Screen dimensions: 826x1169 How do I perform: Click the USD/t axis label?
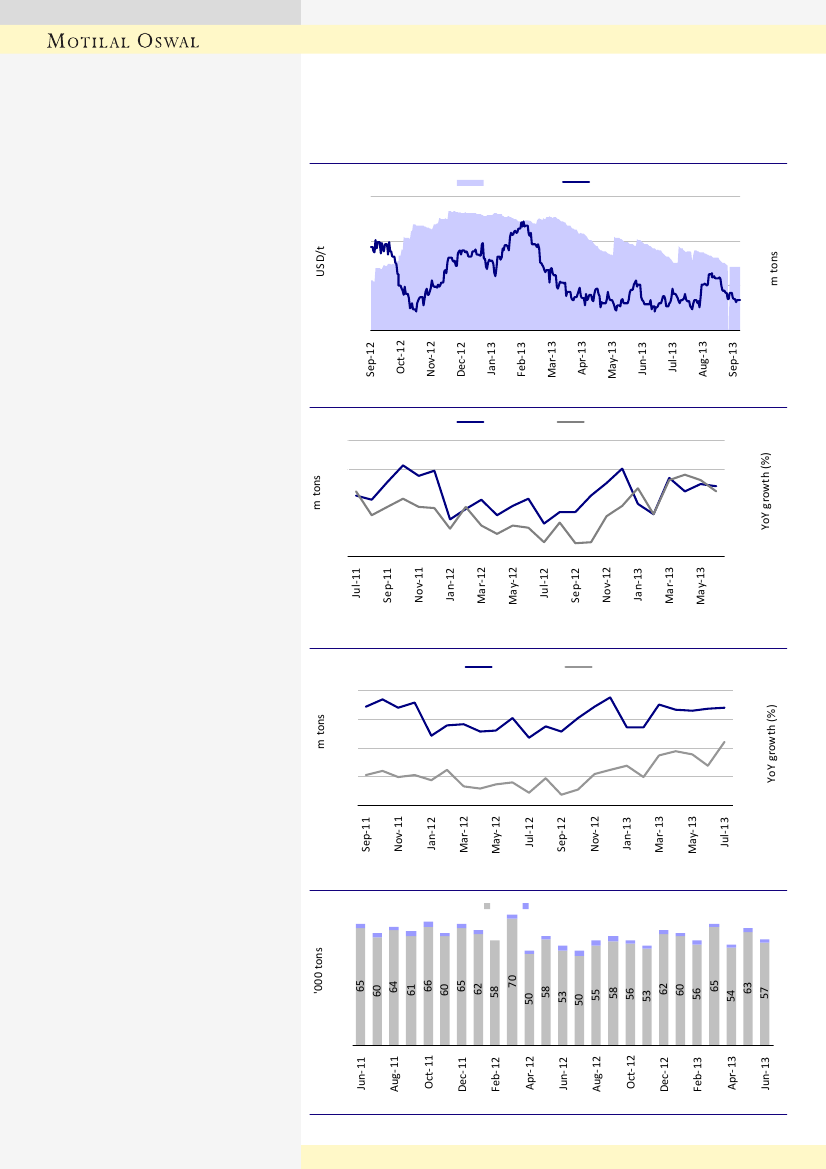(321, 264)
